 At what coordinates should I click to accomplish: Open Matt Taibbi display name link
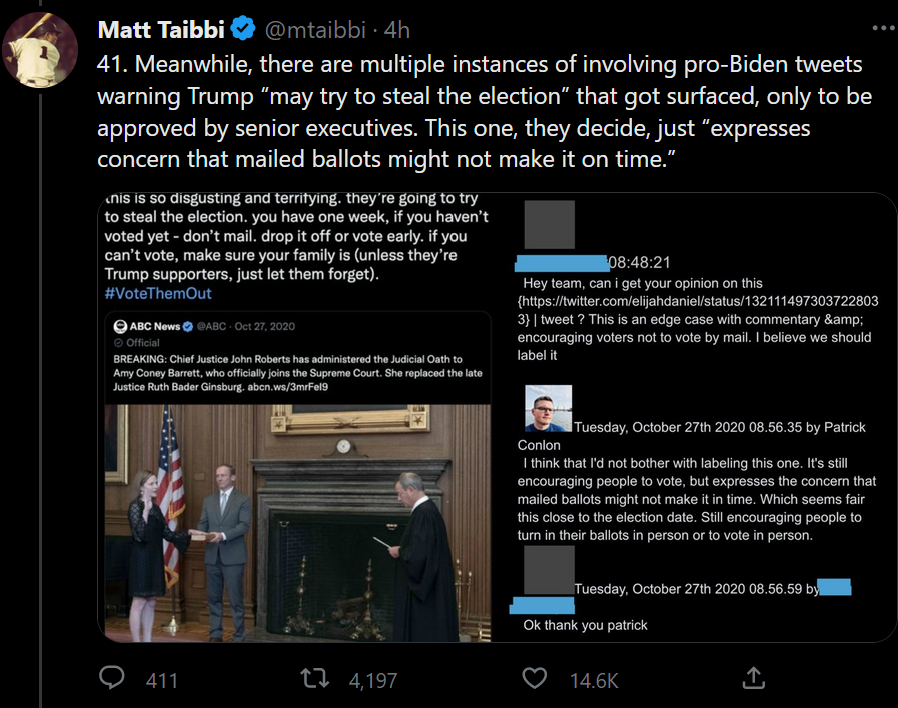pos(157,31)
